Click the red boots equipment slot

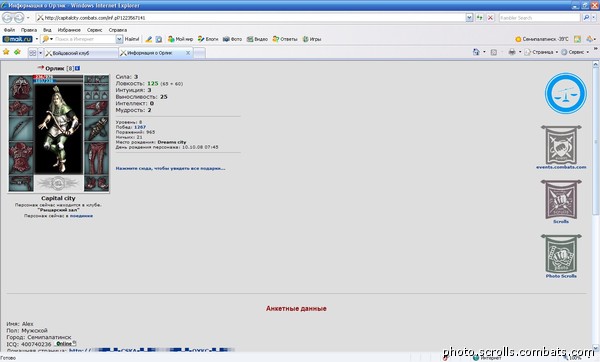point(96,183)
